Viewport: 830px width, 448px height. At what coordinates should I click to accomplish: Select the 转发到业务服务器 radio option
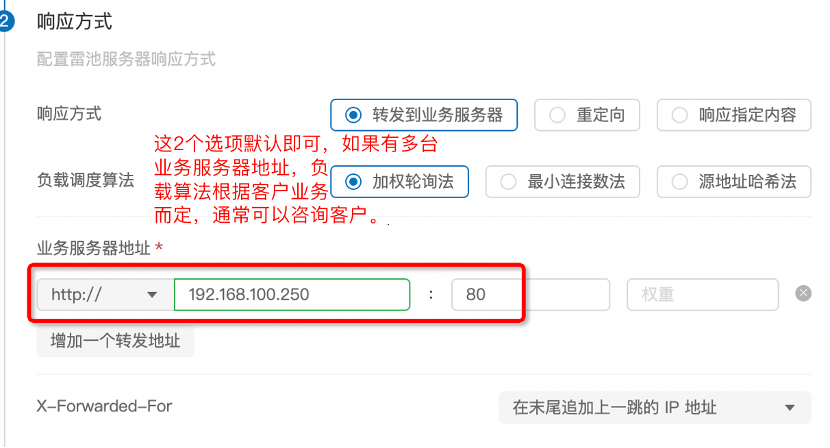point(424,115)
